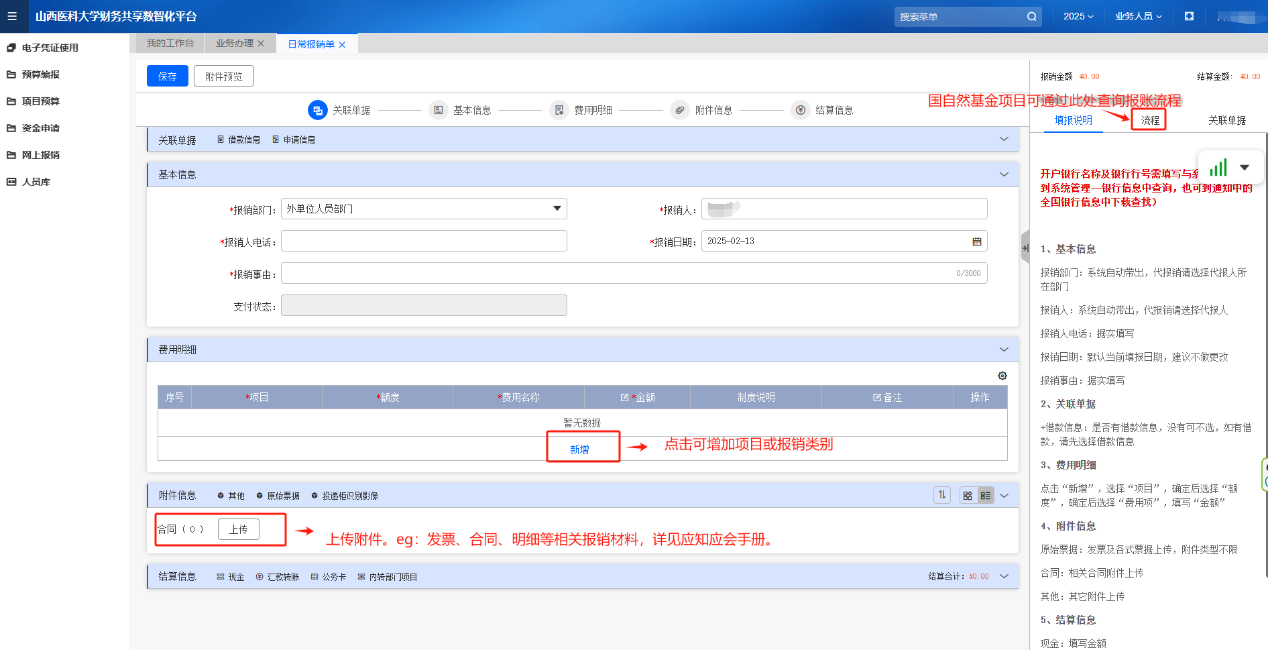Close the 日常报销单 tab
1268x650 pixels.
342,44
